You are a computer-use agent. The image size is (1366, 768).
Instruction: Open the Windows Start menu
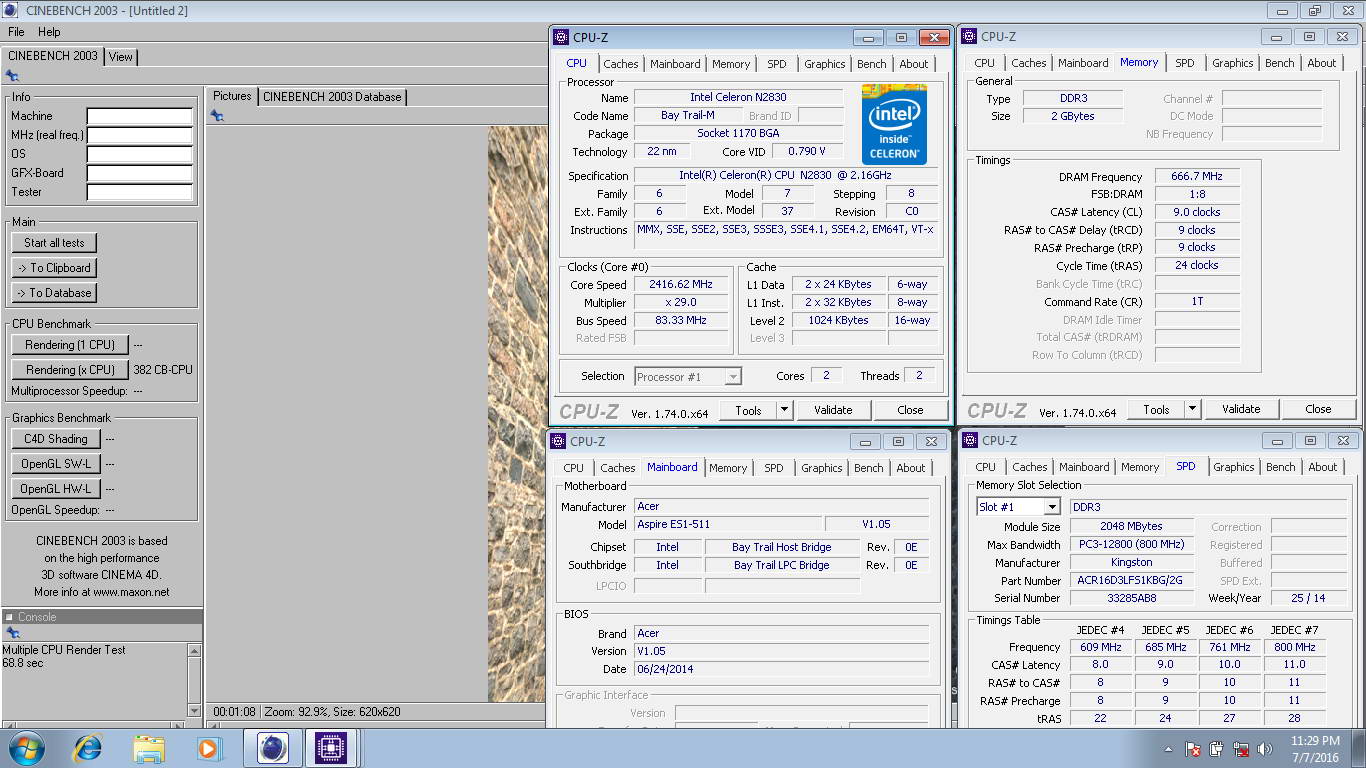click(x=25, y=748)
